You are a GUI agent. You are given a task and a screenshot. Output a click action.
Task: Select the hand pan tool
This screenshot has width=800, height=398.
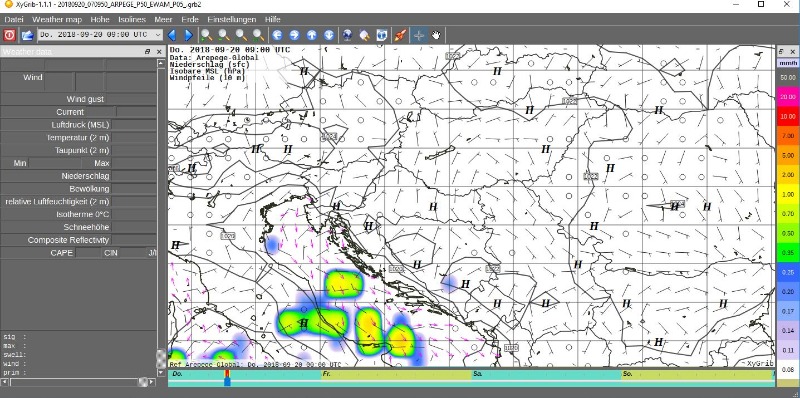[436, 35]
